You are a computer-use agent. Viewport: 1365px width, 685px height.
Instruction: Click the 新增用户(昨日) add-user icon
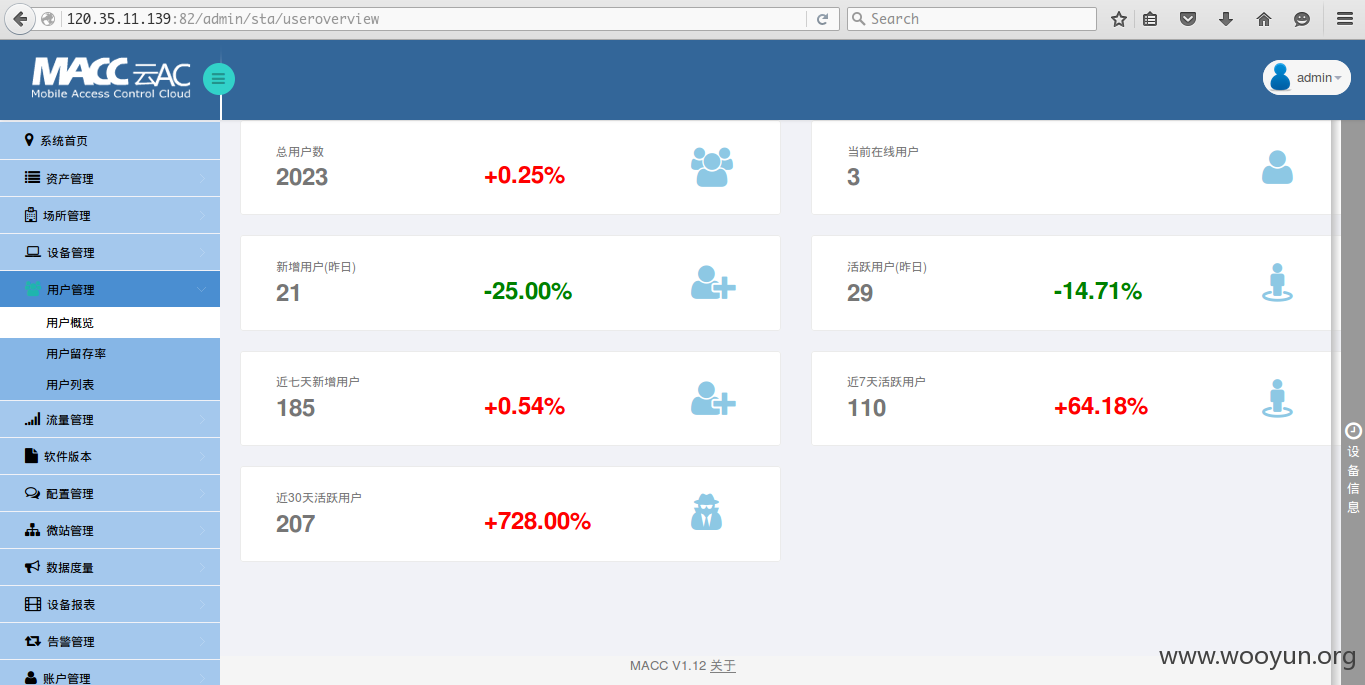(713, 283)
